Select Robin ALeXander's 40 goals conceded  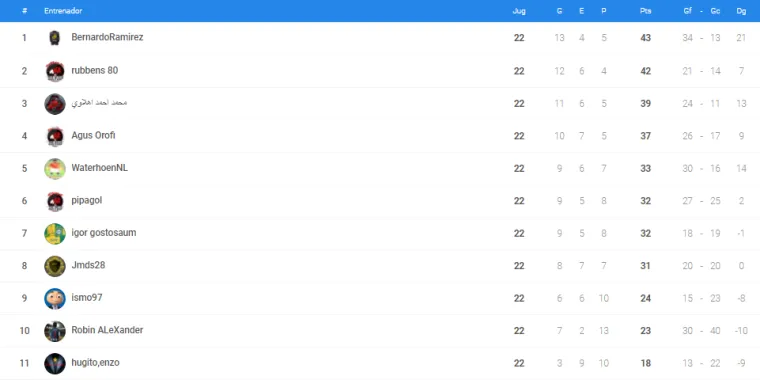715,331
